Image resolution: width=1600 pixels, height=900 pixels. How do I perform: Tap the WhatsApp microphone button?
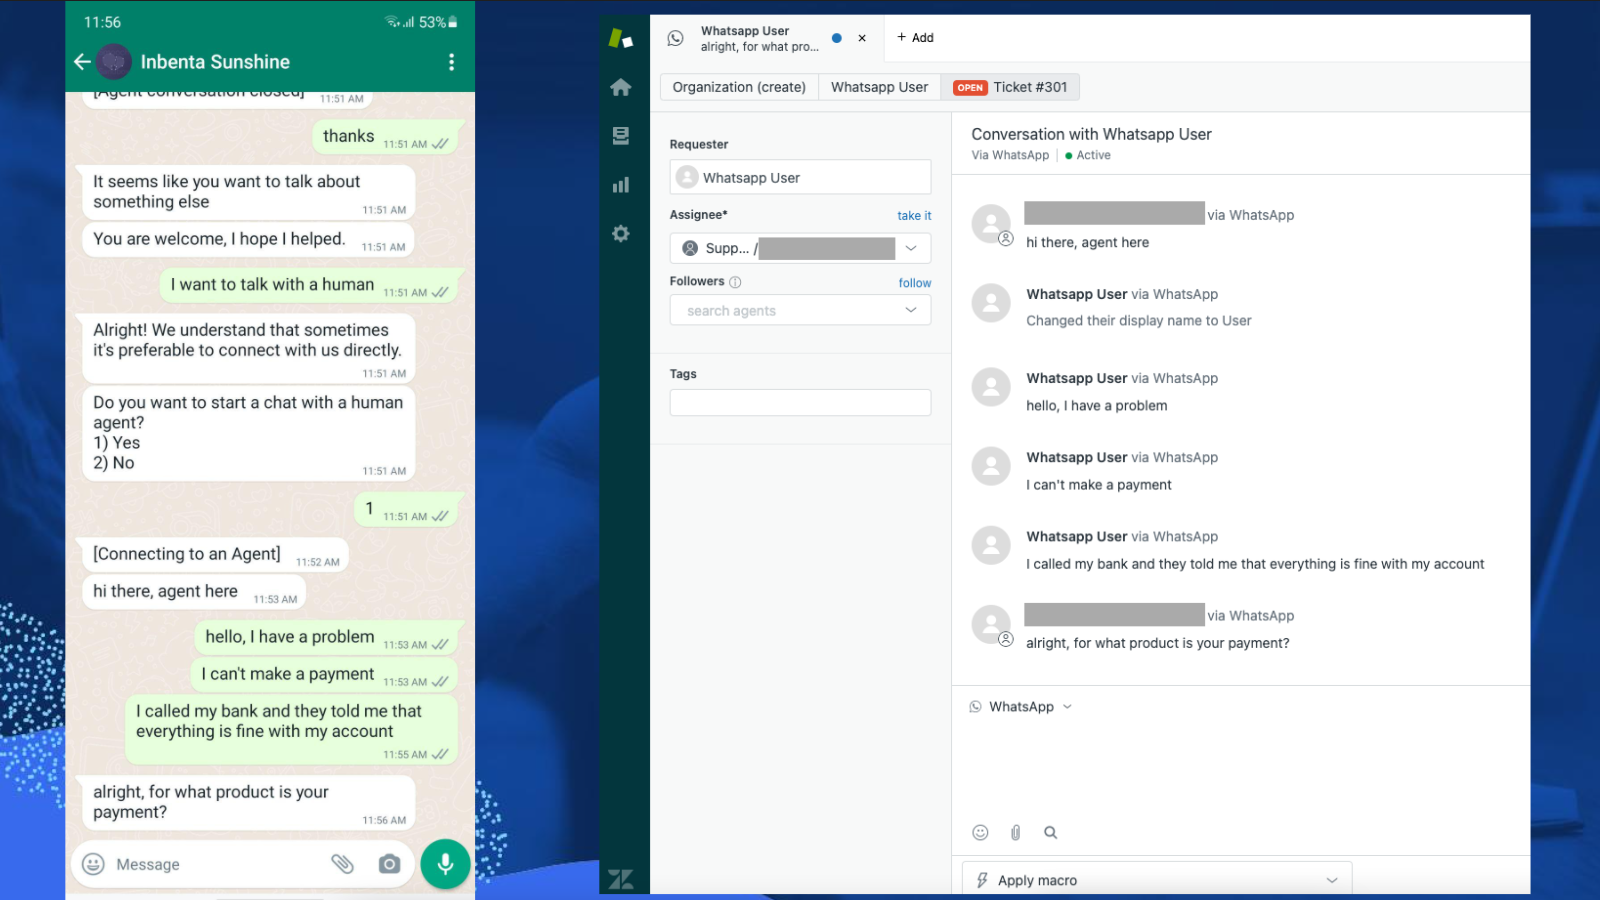tap(445, 864)
